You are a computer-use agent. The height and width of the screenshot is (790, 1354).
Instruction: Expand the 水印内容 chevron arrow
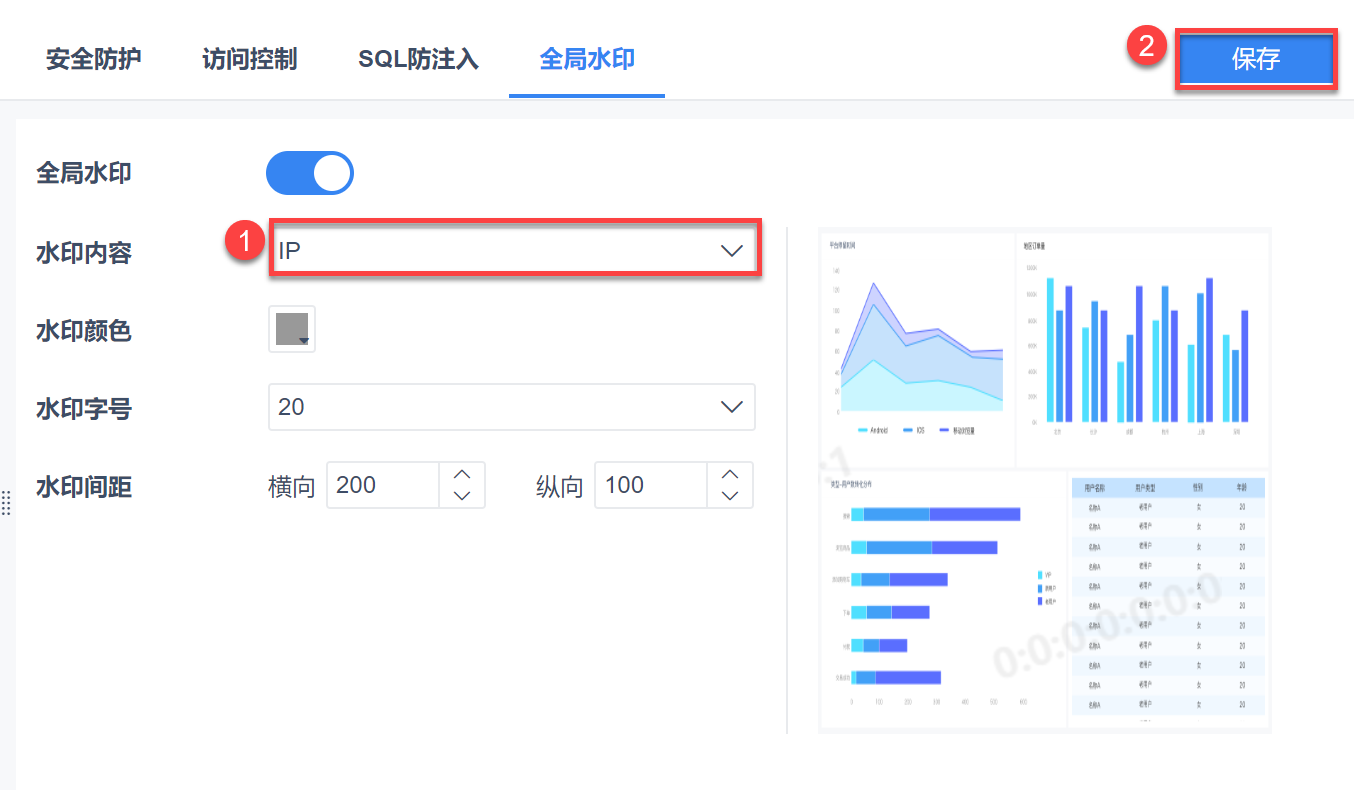pos(732,251)
